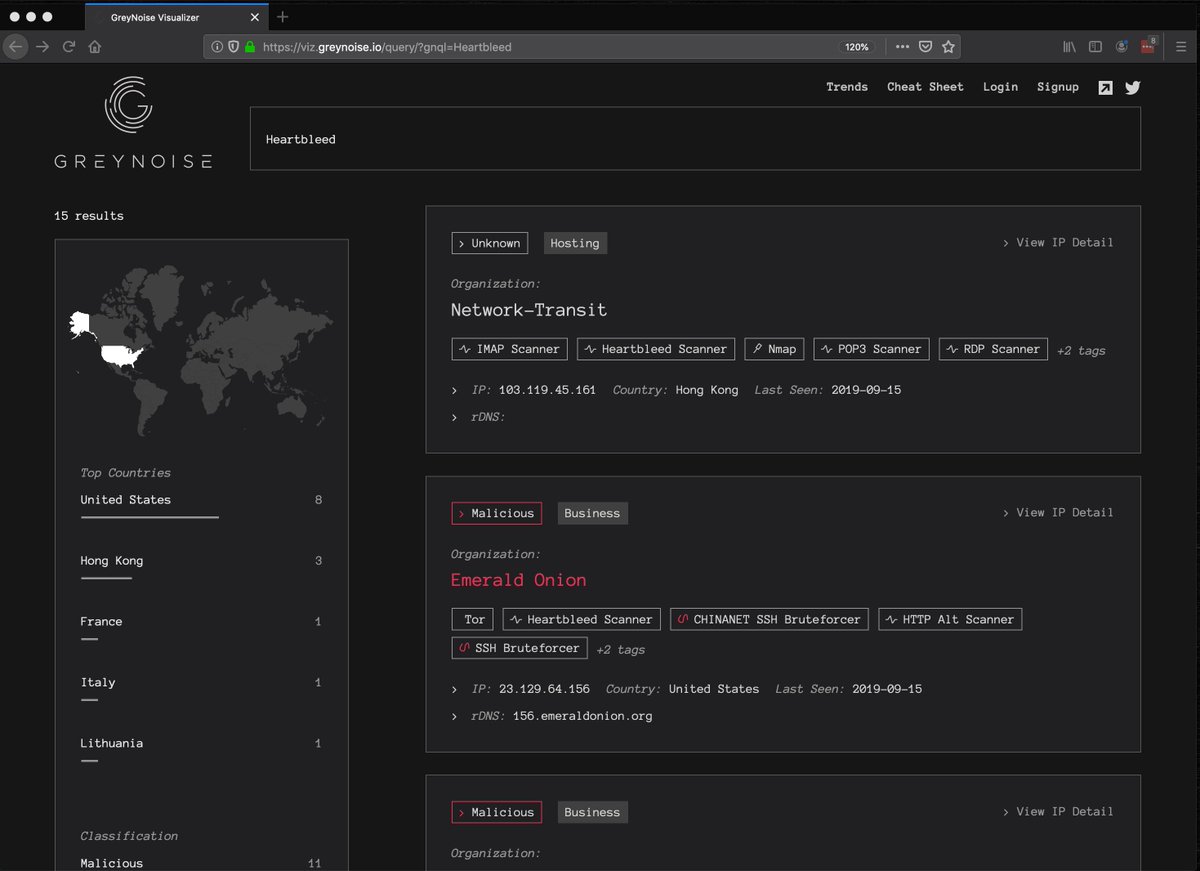Click the green padlock icon
Screen dimensions: 1200x871
pyautogui.click(x=250, y=47)
